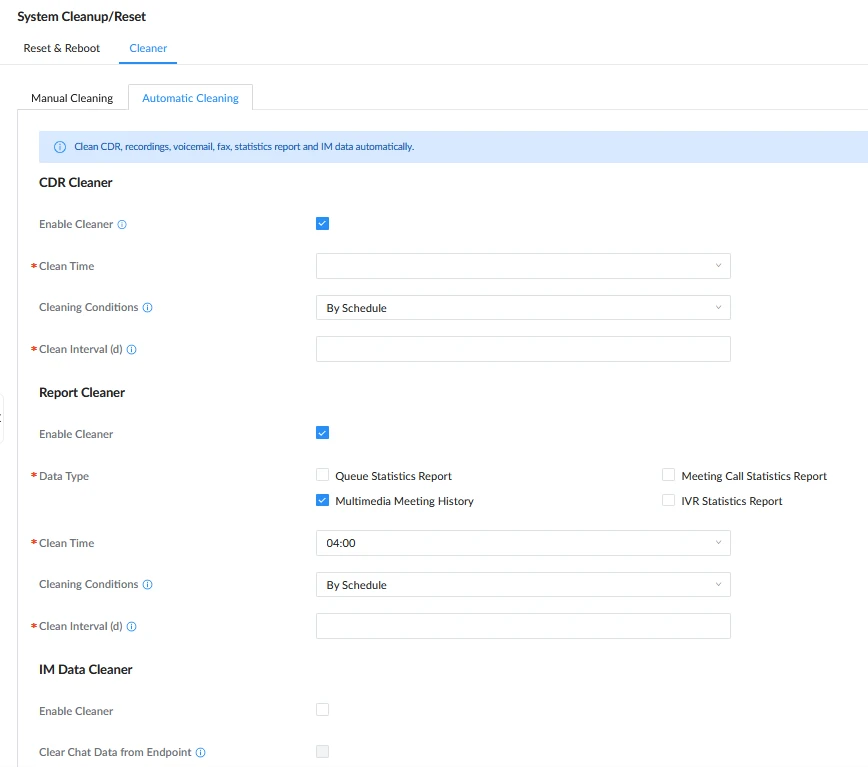
Task: Click info icon beside CDR Clean Interval (d)
Action: coord(131,349)
